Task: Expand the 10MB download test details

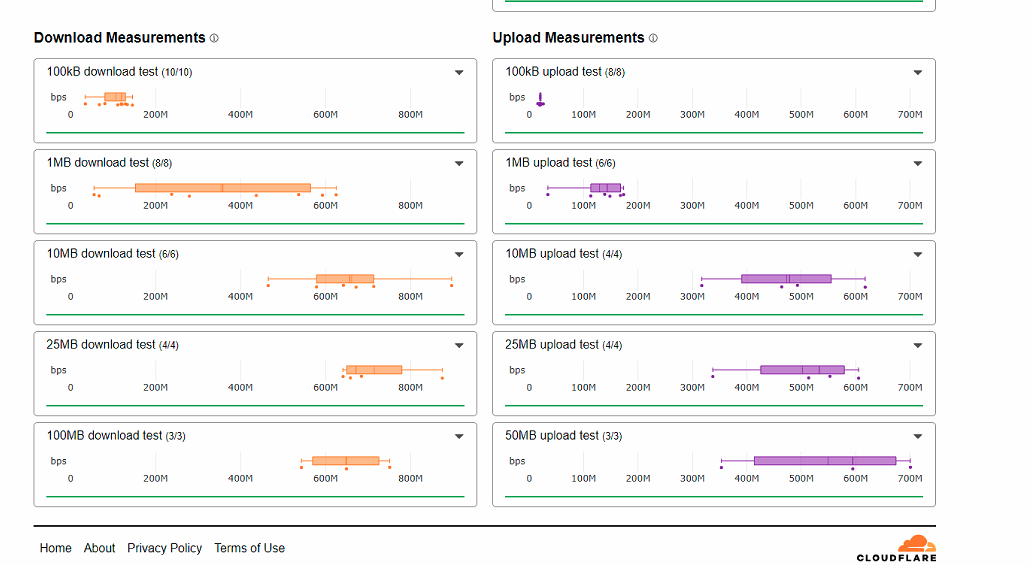Action: (459, 254)
